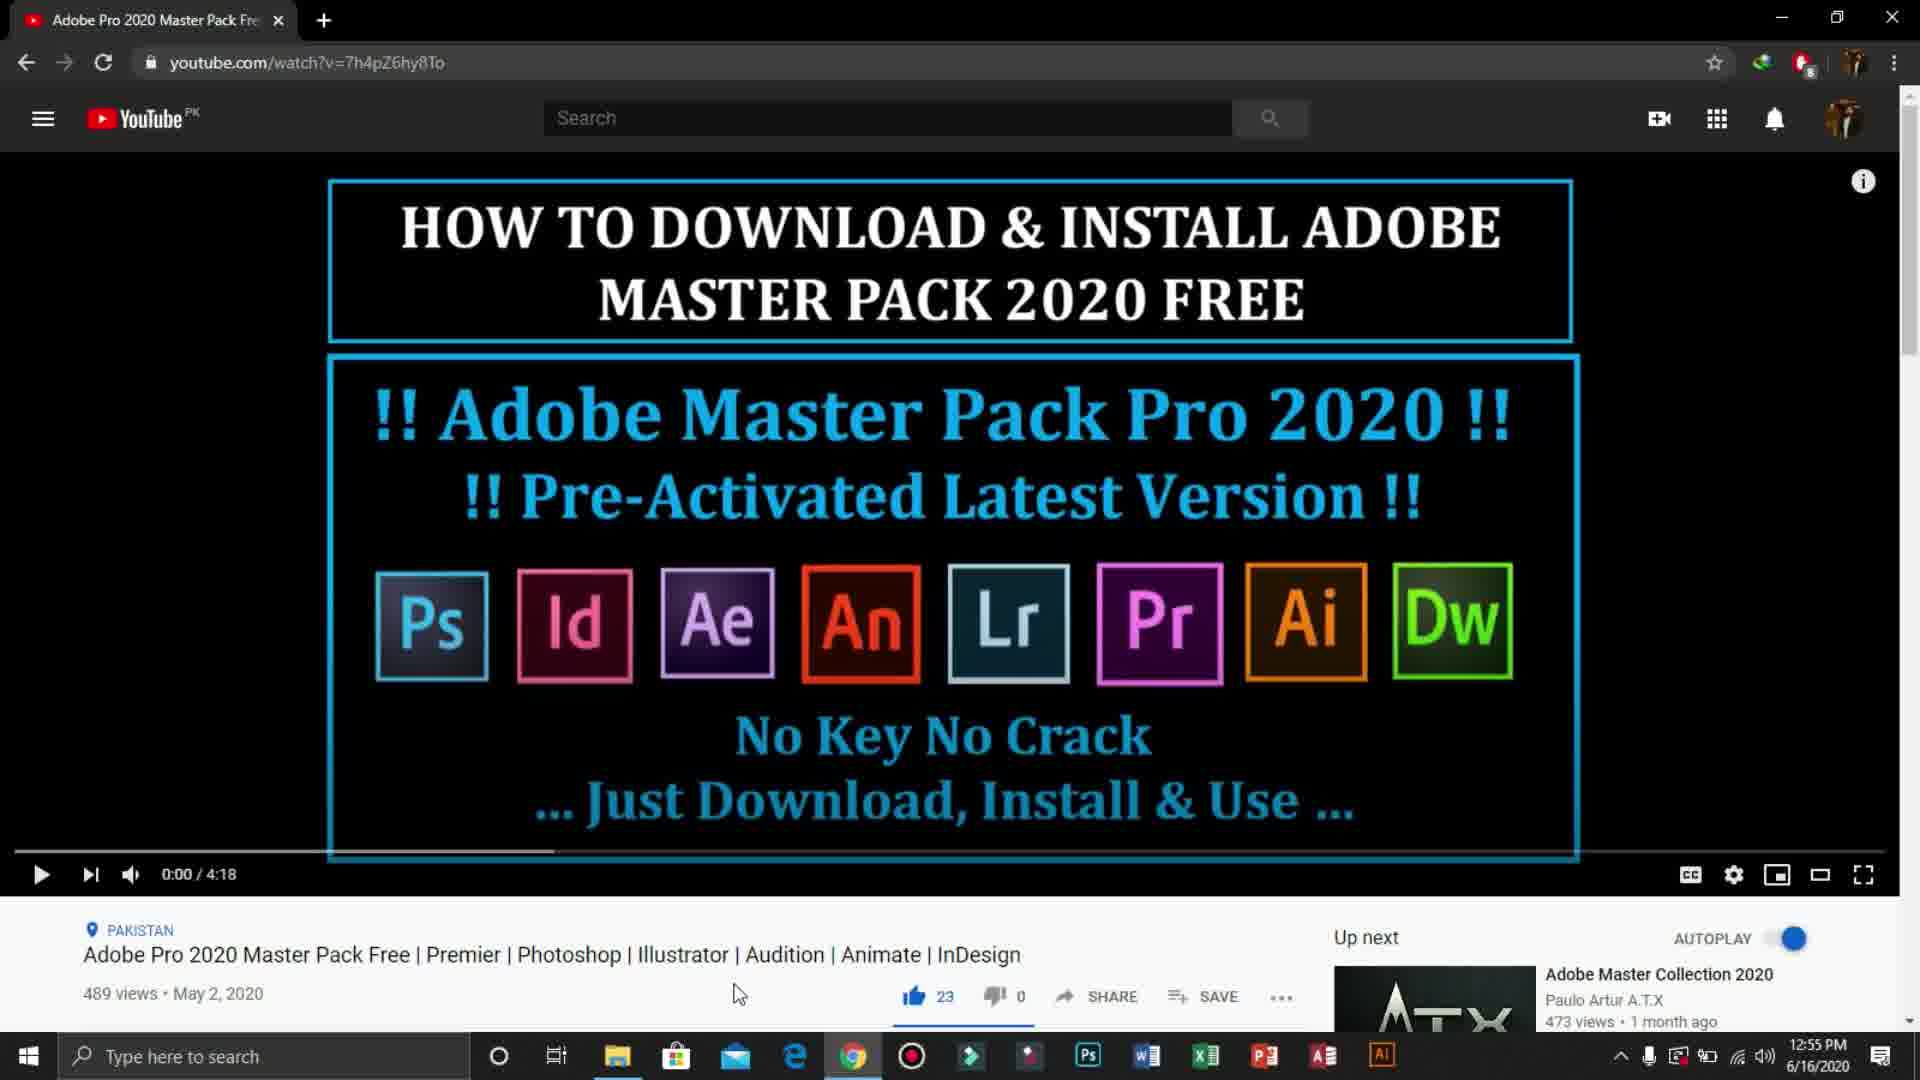Reload the page
This screenshot has height=1080, width=1920.
[103, 63]
